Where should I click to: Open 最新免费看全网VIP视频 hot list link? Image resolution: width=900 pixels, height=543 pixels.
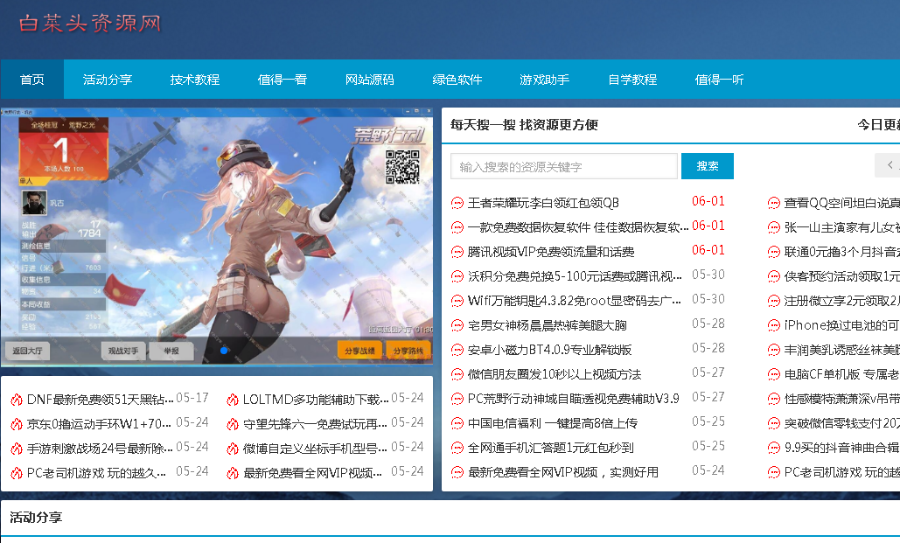(x=312, y=473)
